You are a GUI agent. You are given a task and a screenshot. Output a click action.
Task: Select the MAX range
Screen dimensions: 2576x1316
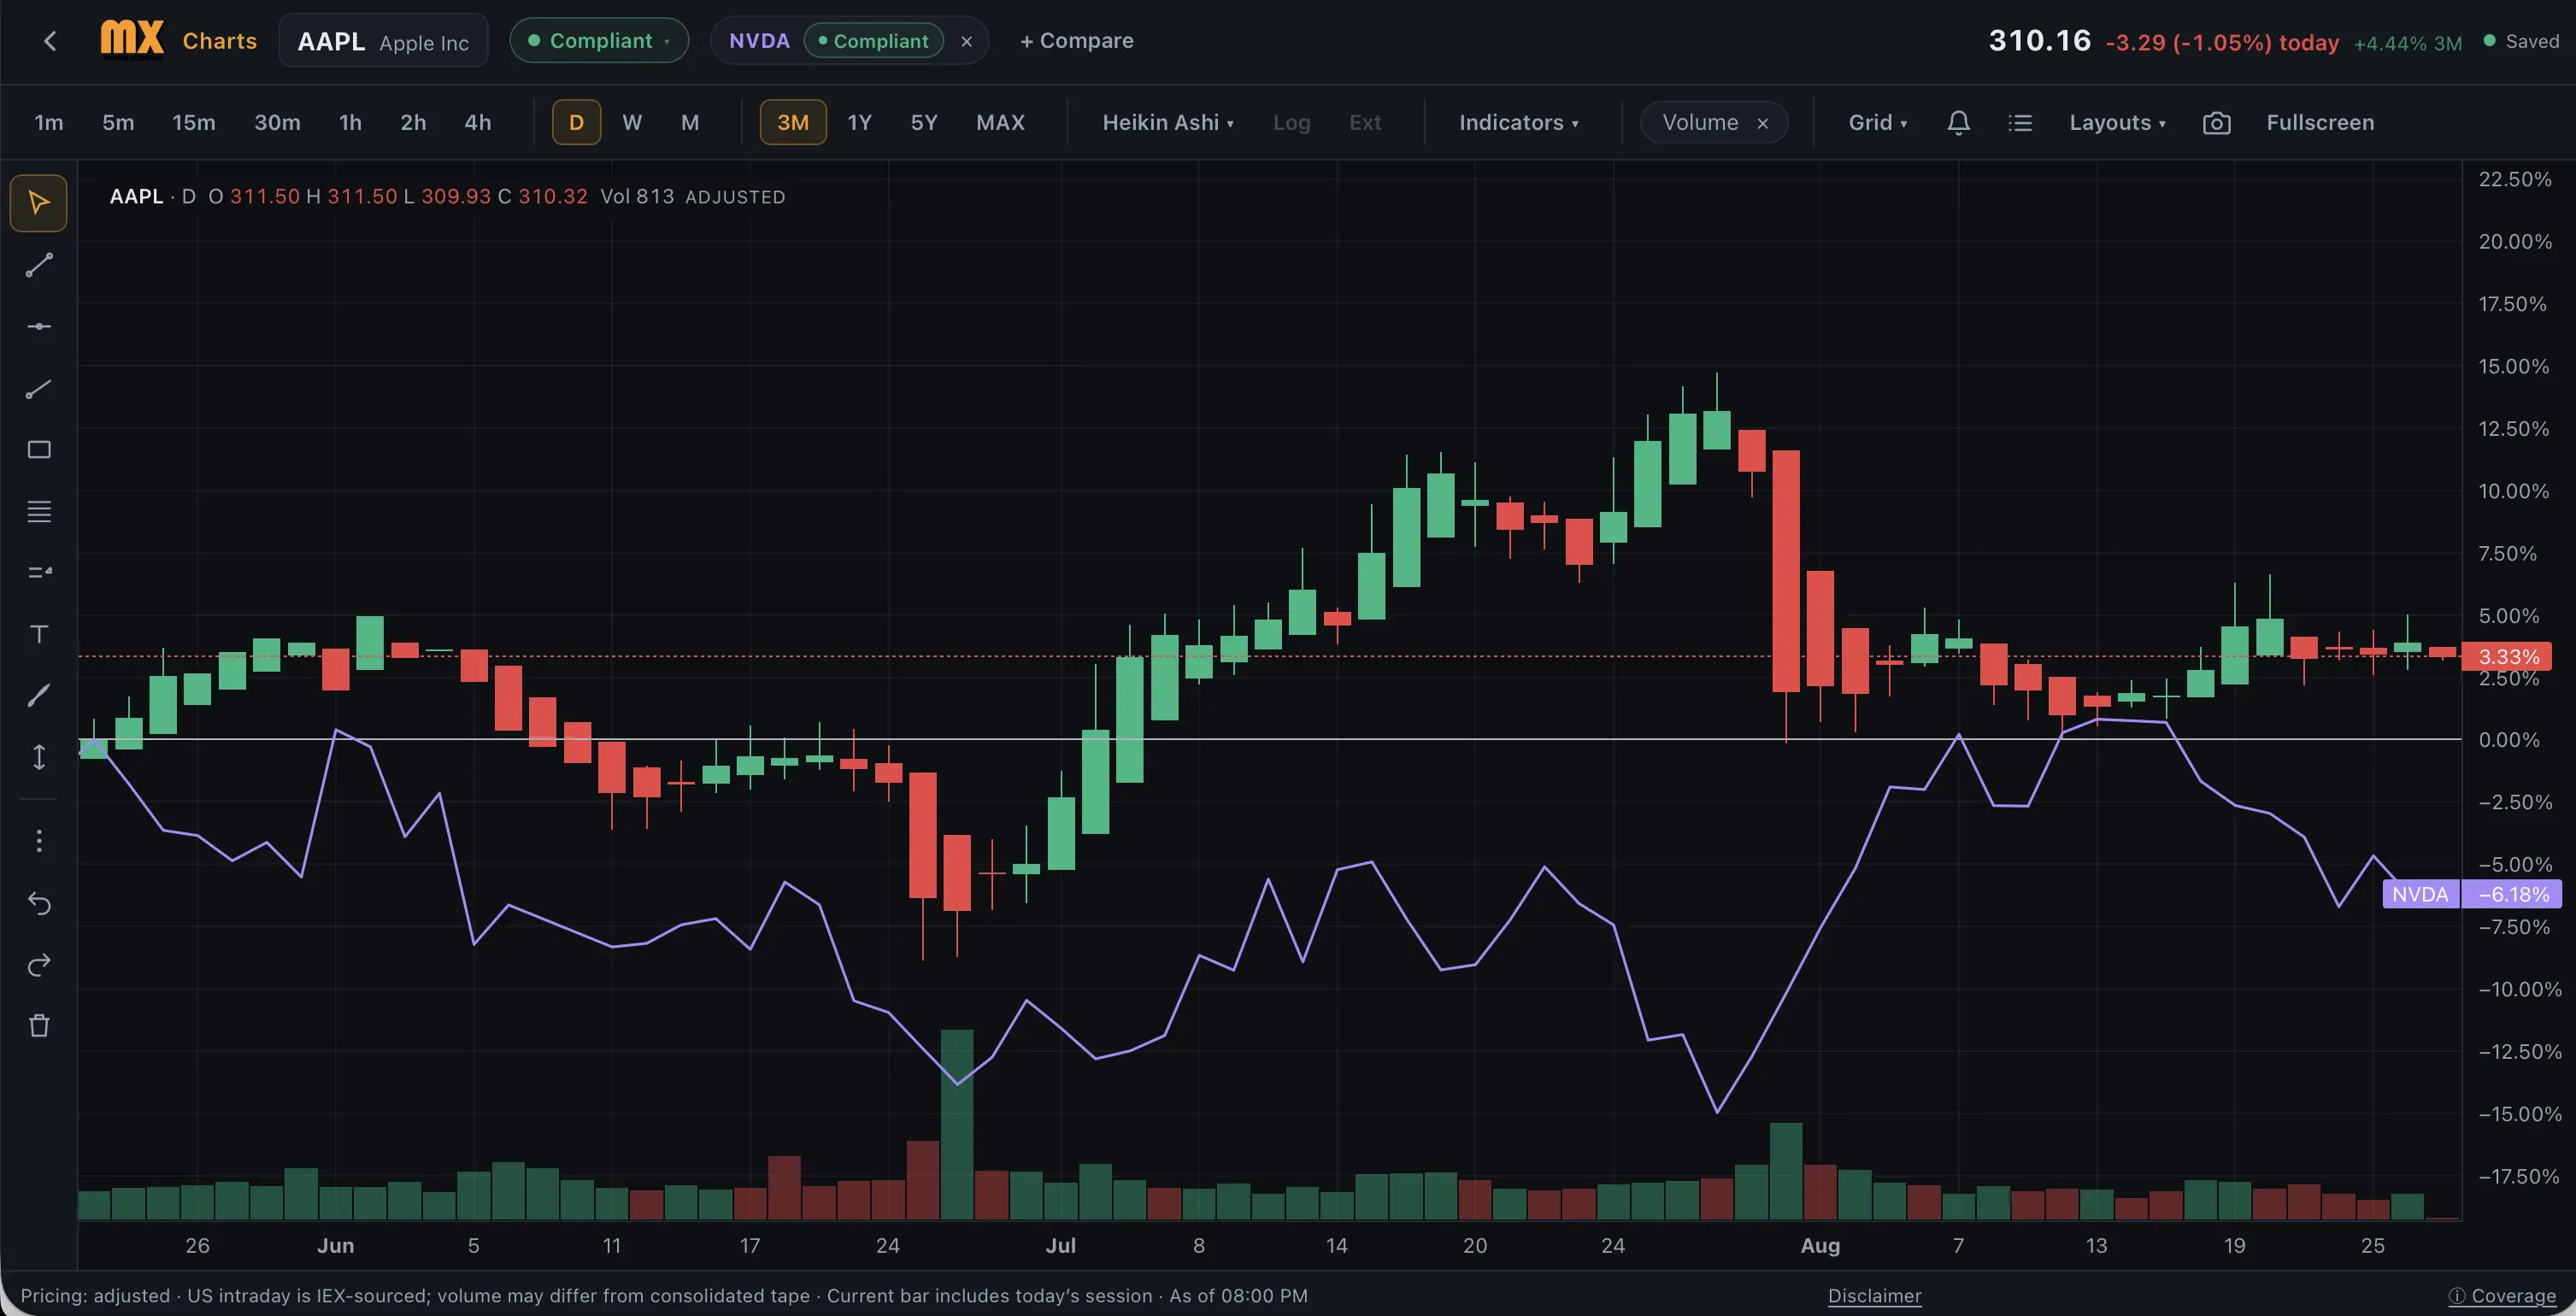pyautogui.click(x=1001, y=123)
